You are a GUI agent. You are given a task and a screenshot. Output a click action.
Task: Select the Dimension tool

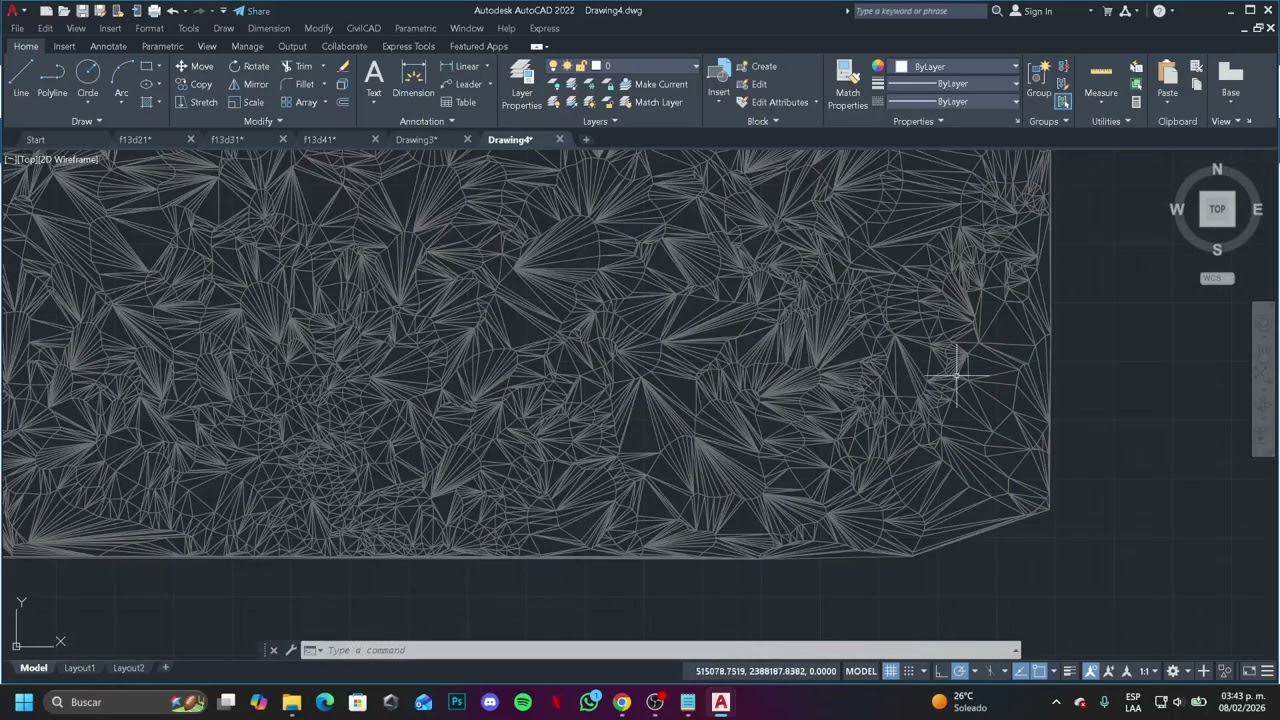[413, 78]
